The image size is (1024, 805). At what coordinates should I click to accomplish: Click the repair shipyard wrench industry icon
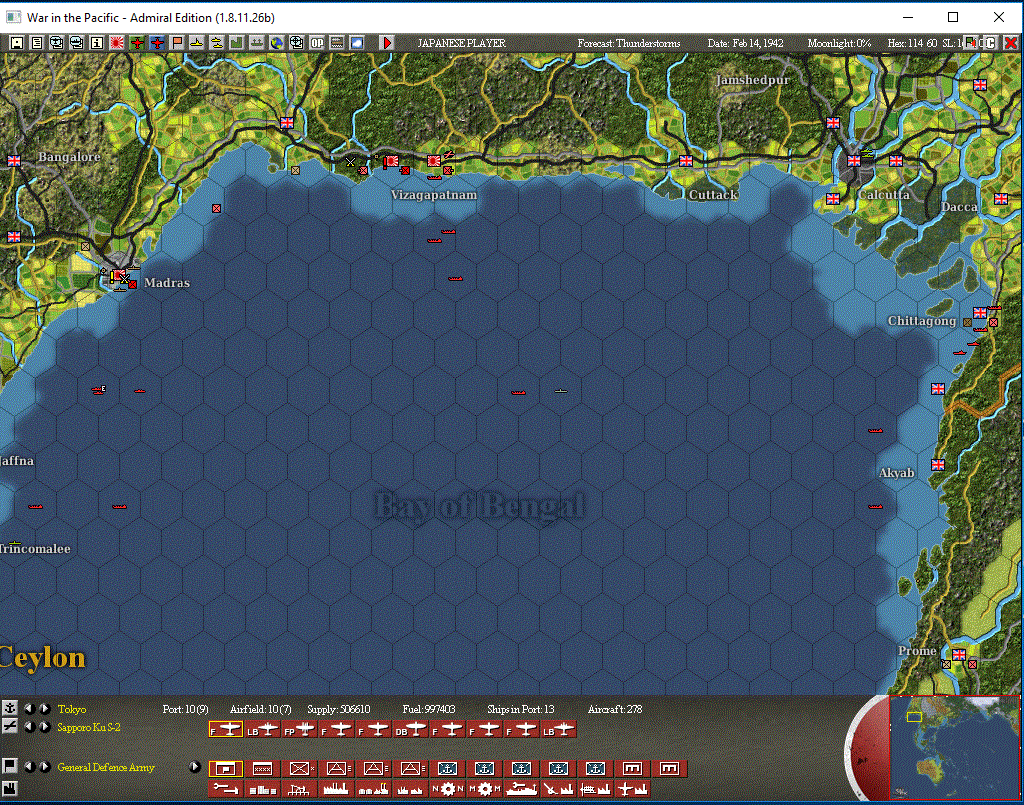tap(226, 789)
